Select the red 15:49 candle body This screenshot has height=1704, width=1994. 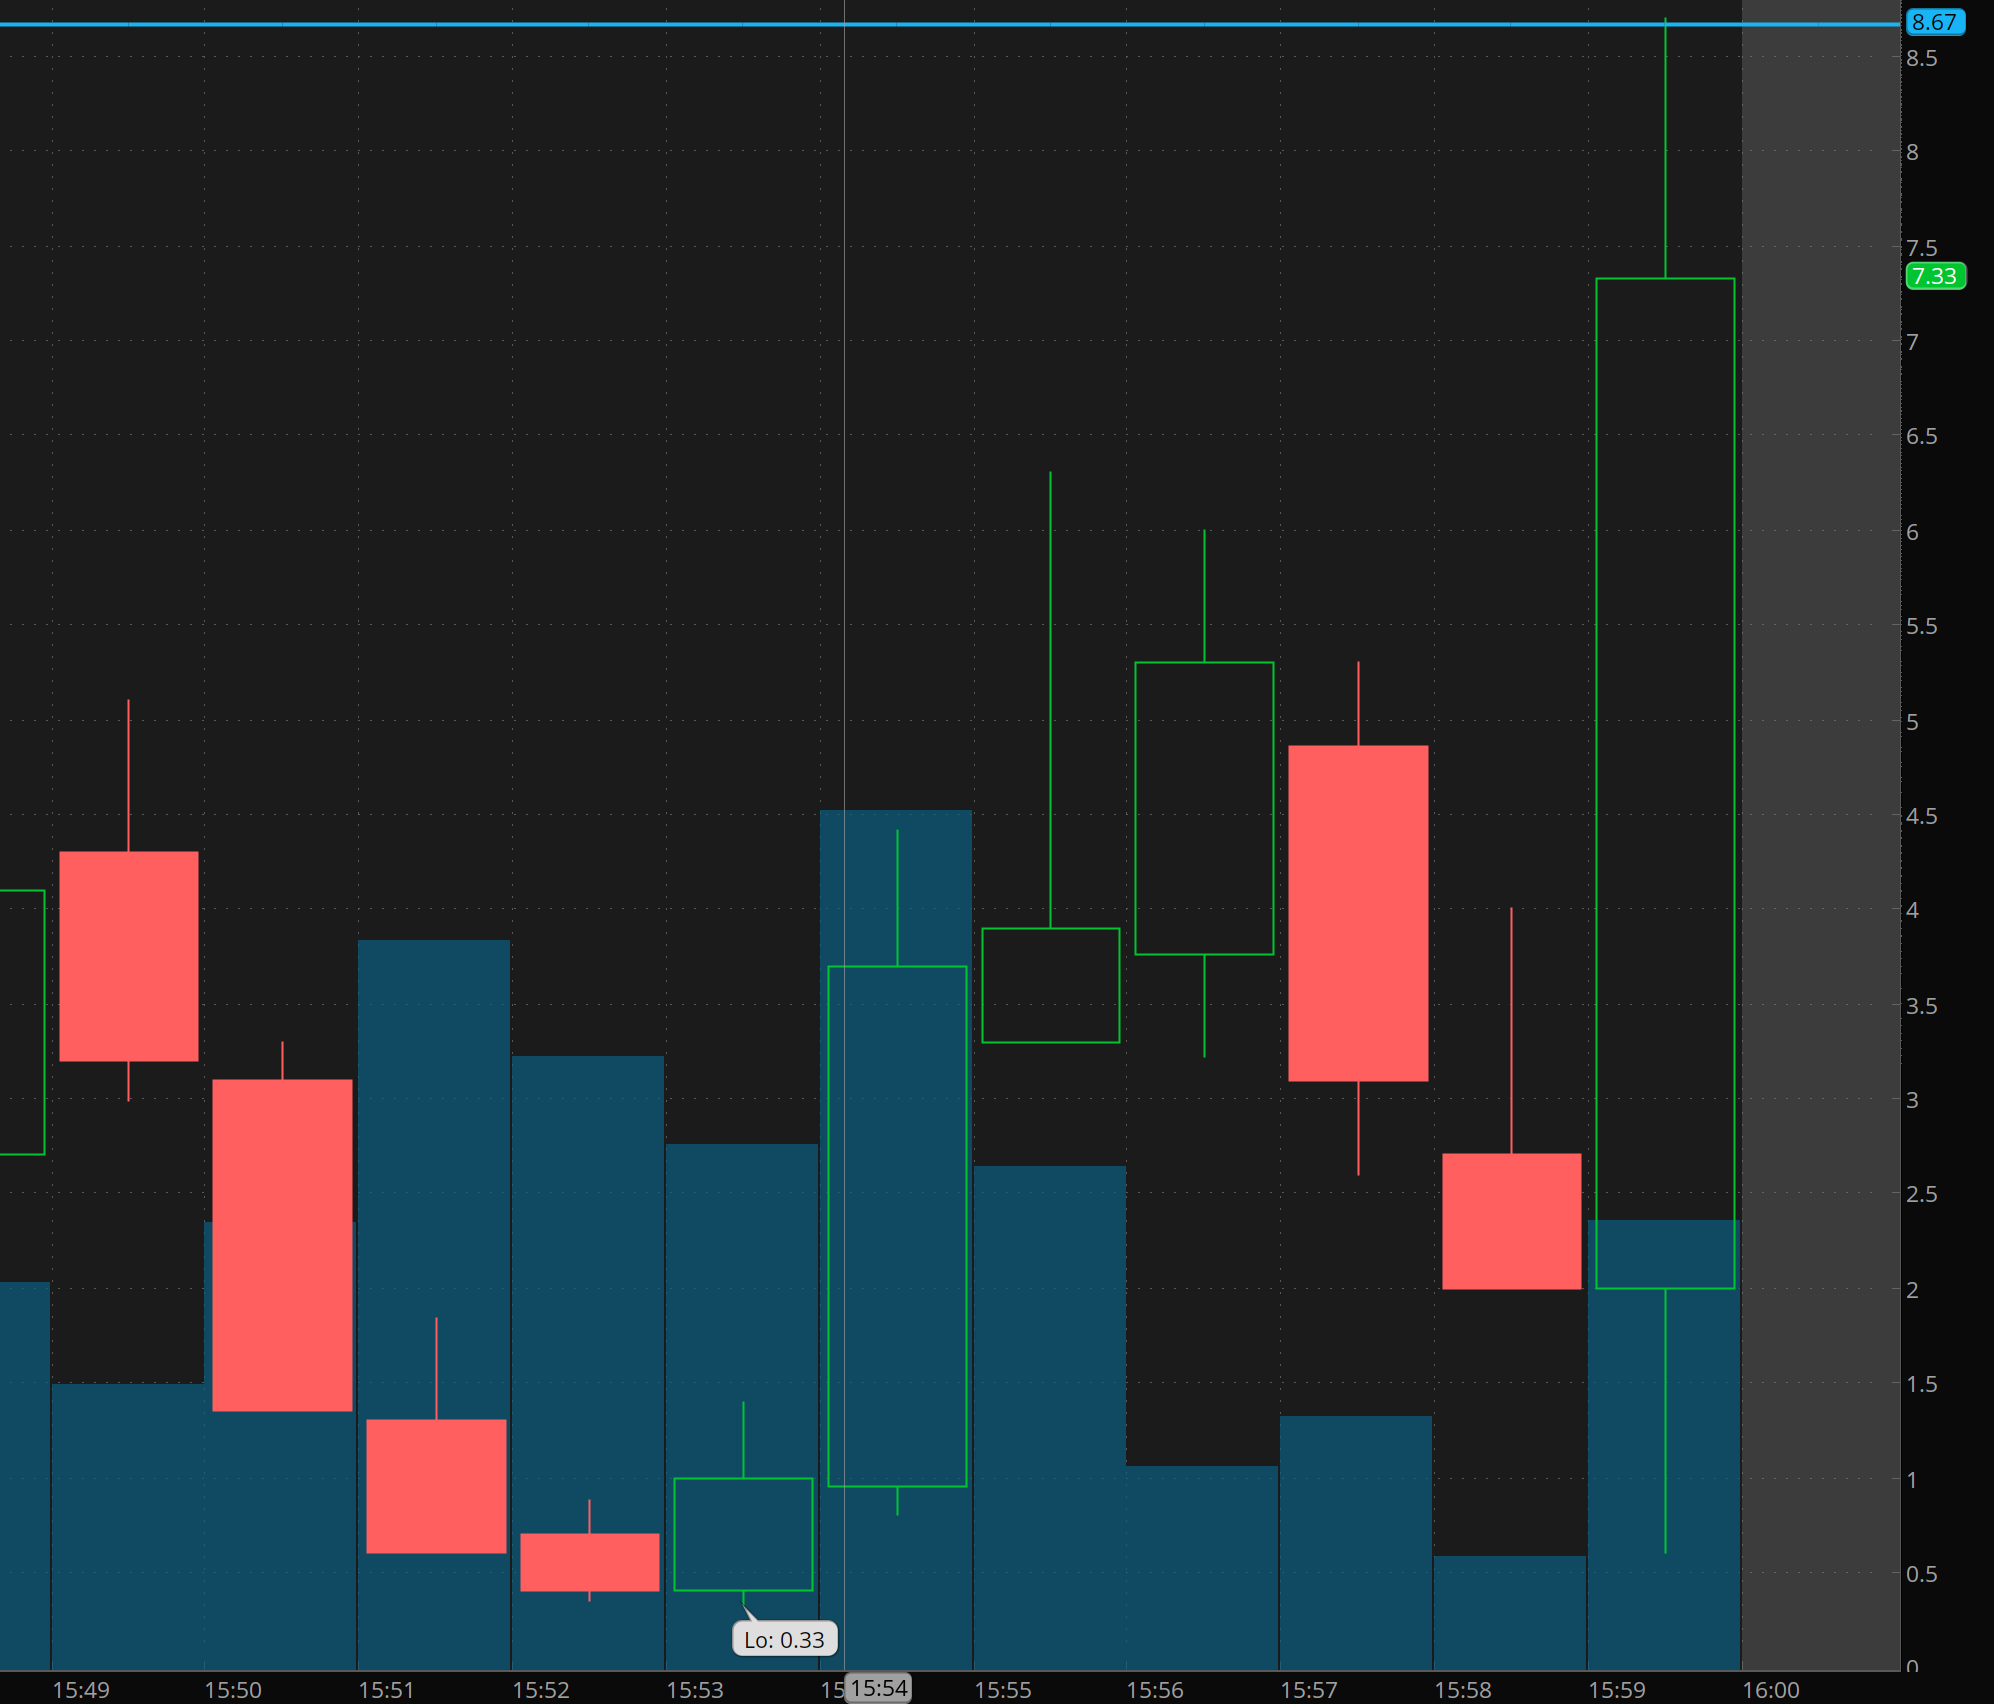pos(129,955)
